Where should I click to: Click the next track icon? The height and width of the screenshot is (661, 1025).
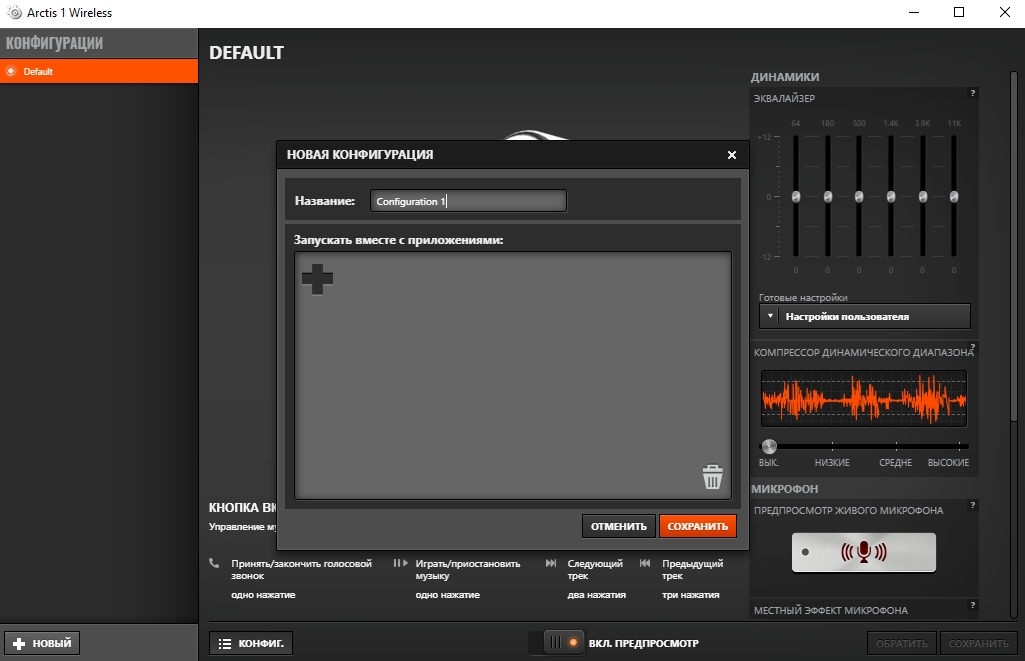[x=551, y=563]
